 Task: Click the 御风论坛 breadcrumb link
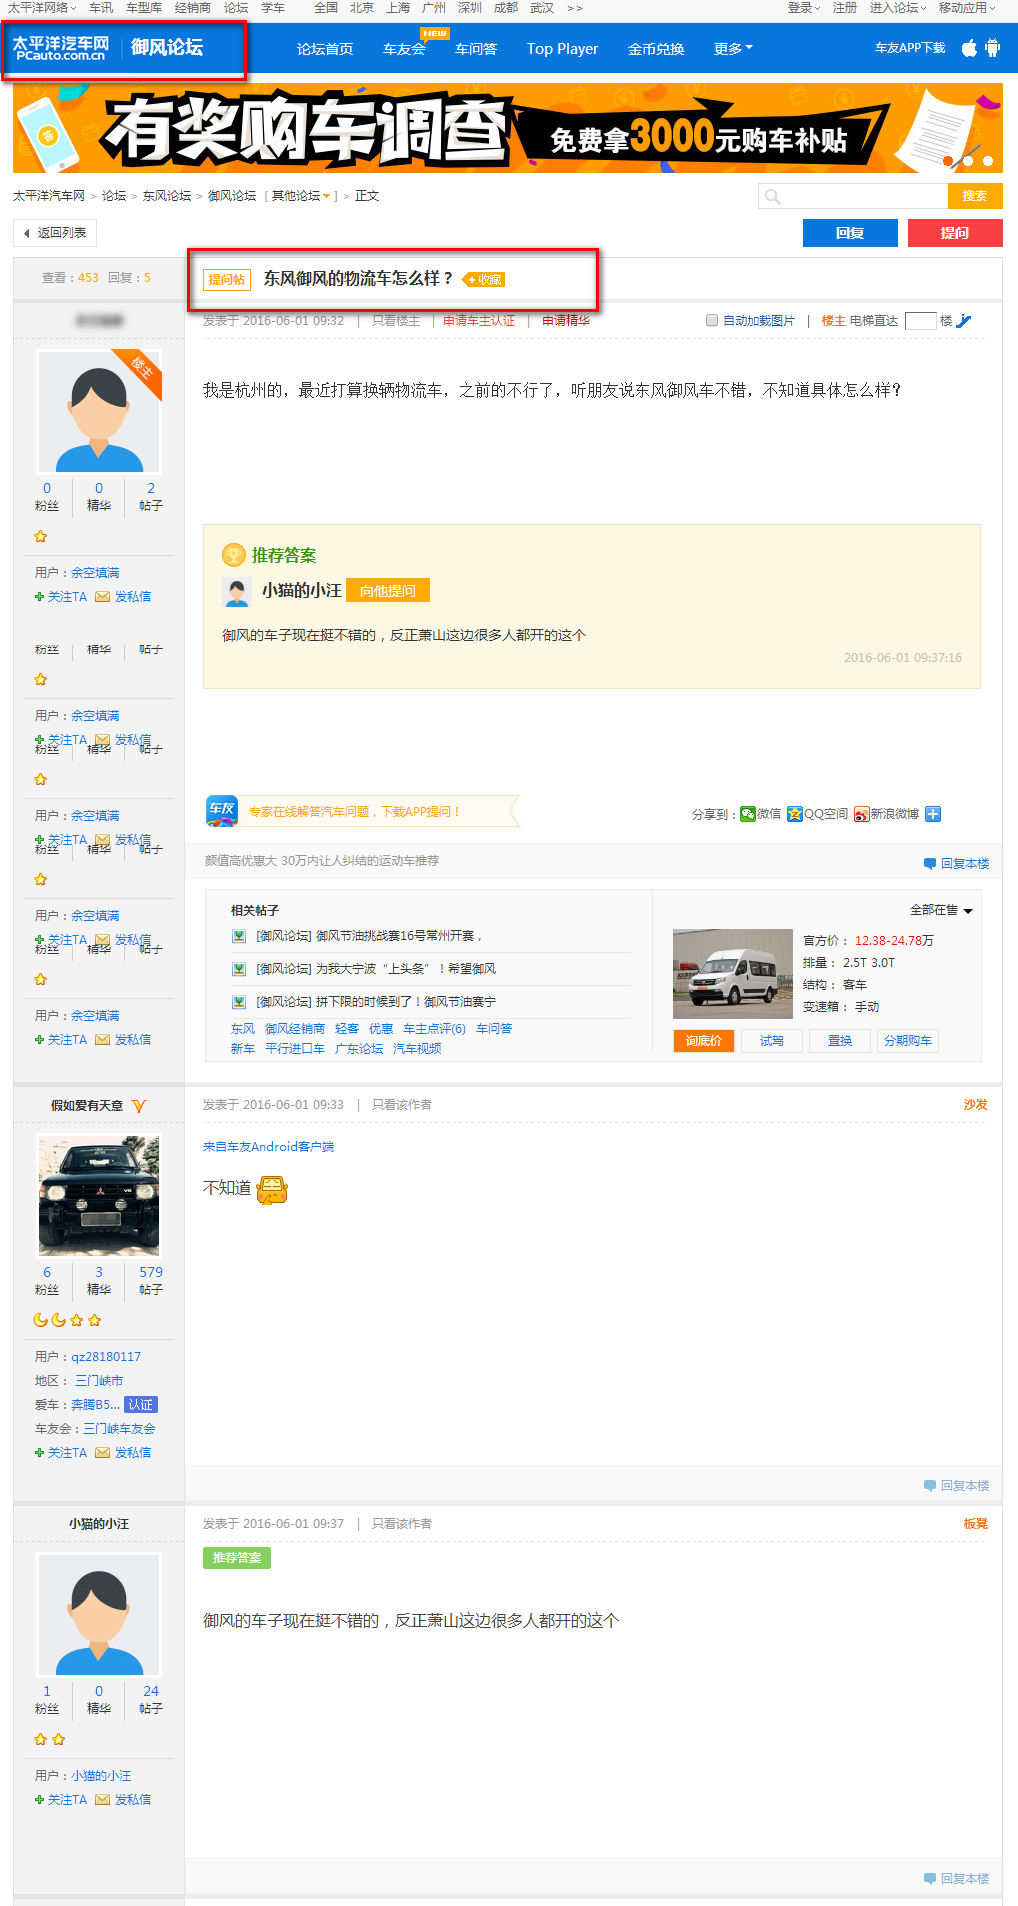point(232,196)
